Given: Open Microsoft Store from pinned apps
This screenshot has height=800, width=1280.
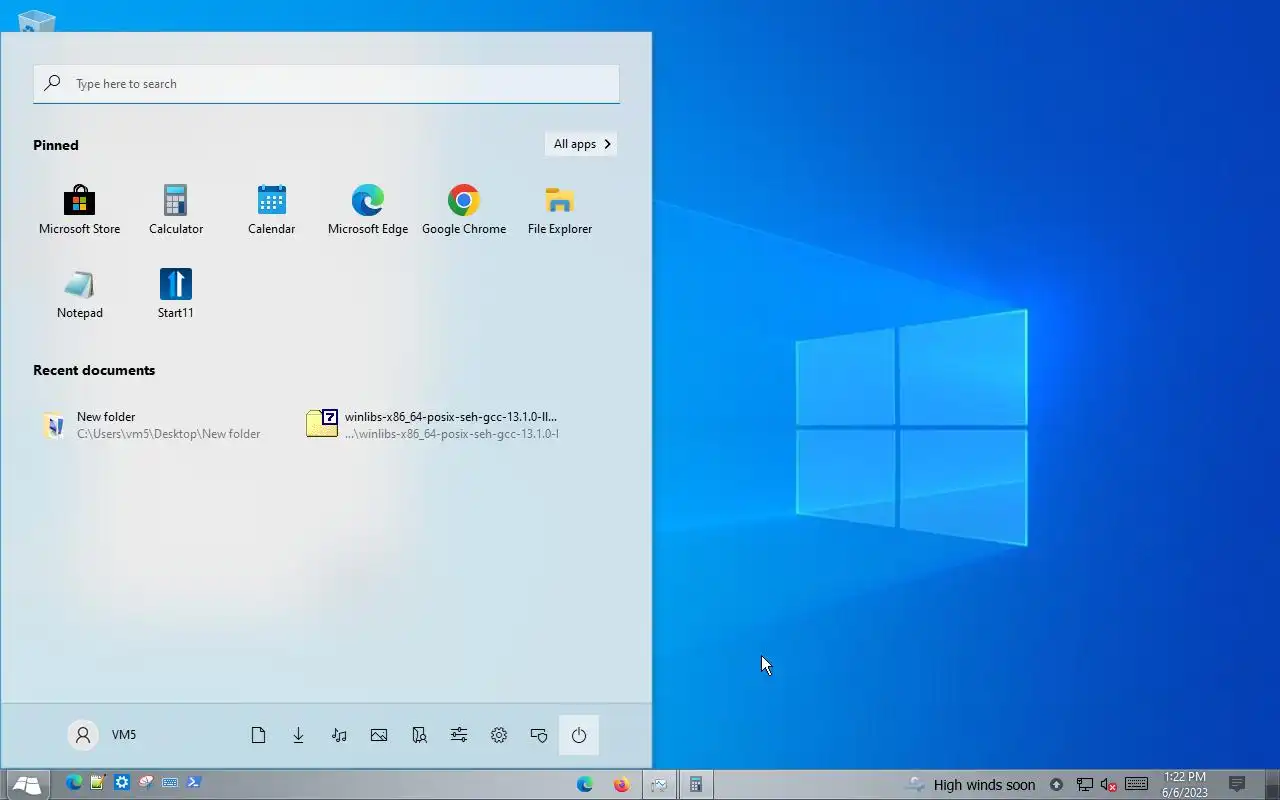Looking at the screenshot, I should click(79, 210).
